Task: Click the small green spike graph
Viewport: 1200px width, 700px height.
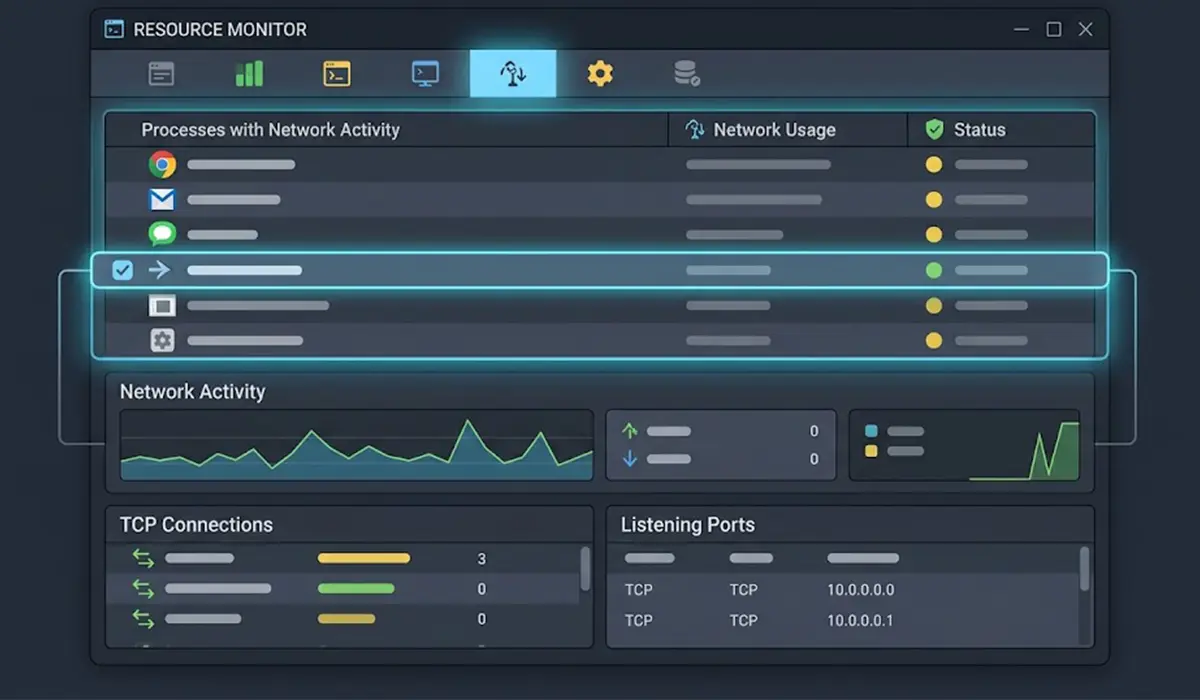Action: 1025,450
